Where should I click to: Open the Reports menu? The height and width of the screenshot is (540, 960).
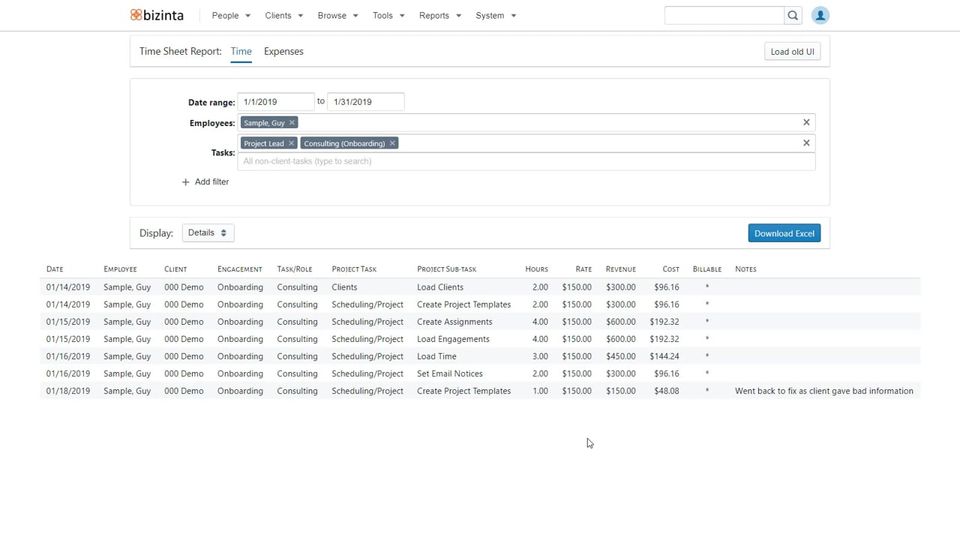click(440, 15)
